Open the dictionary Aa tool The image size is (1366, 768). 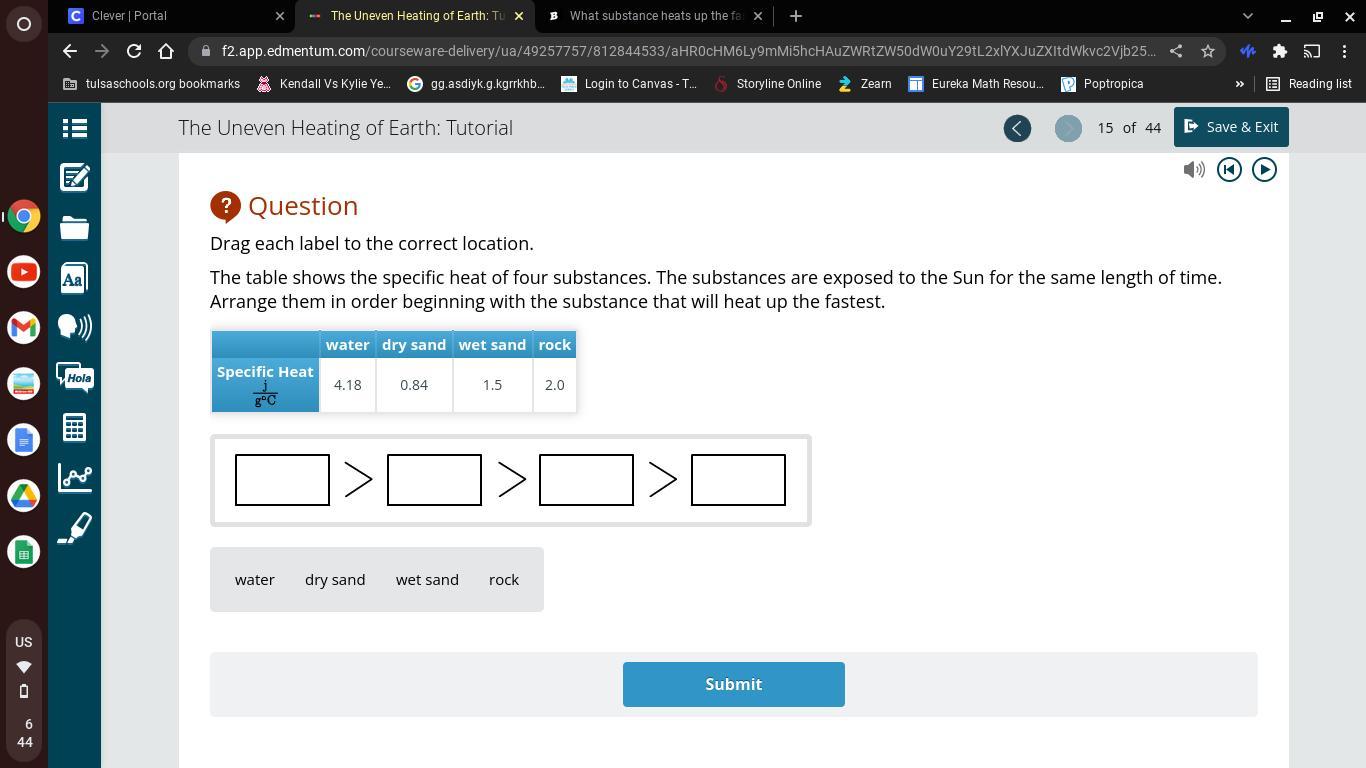(x=75, y=278)
